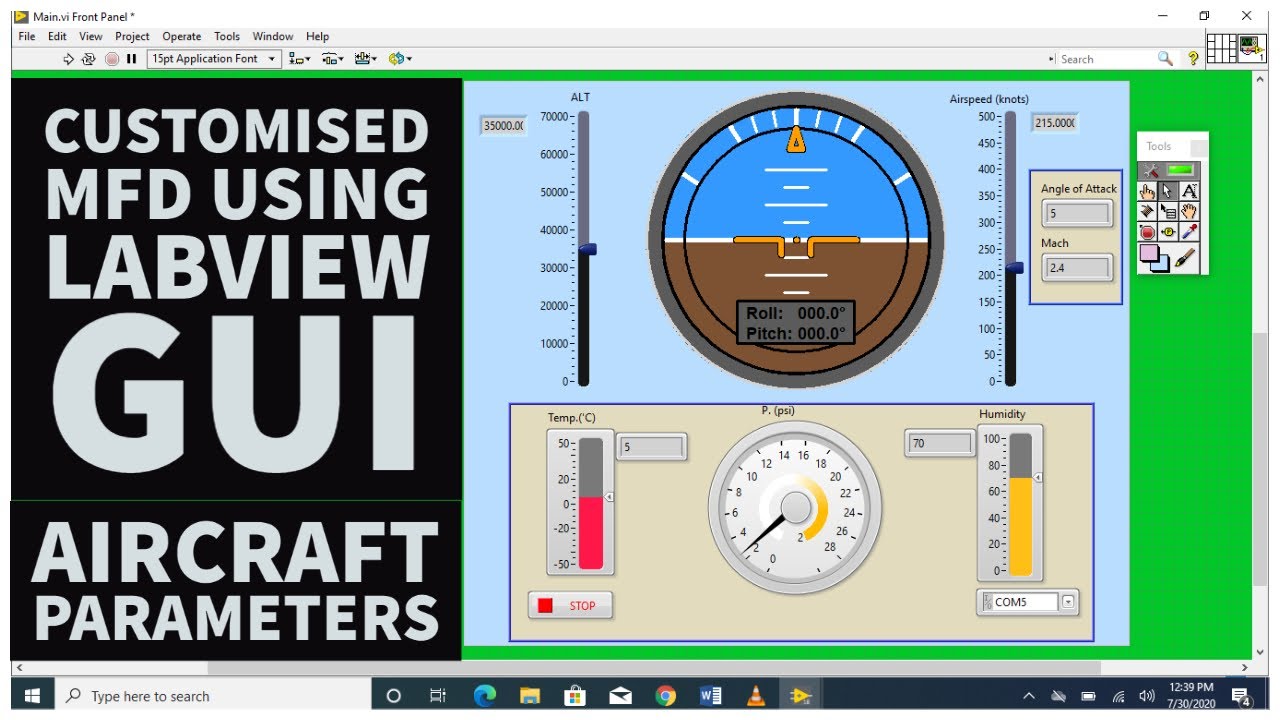Click the Temp thermometer slider pointer
The width and height of the screenshot is (1280, 720).
click(x=609, y=496)
